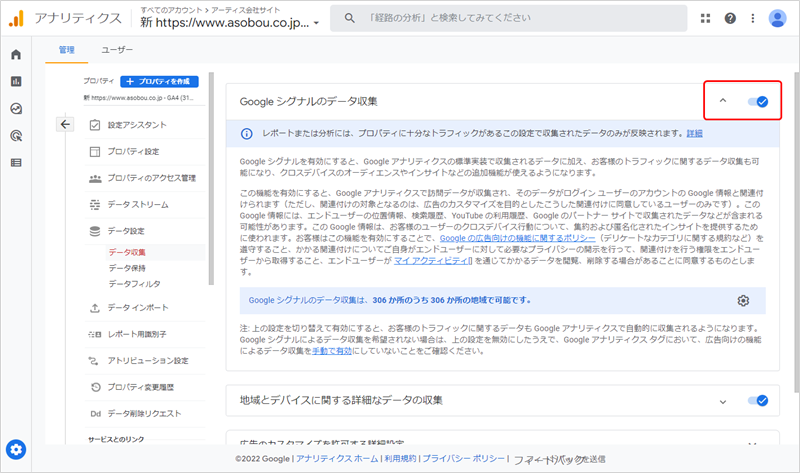Expand the partially visible 広告のカスタマイズ section
The height and width of the screenshot is (473, 800).
pyautogui.click(x=753, y=443)
